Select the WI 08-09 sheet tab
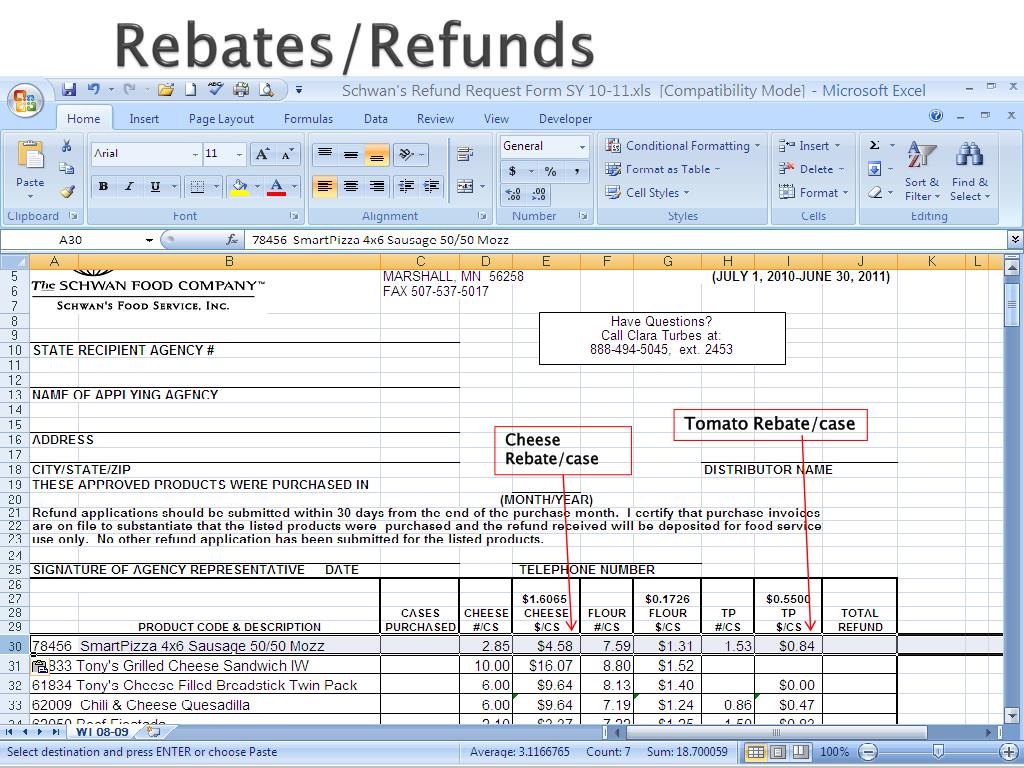The height and width of the screenshot is (768, 1024). click(103, 732)
